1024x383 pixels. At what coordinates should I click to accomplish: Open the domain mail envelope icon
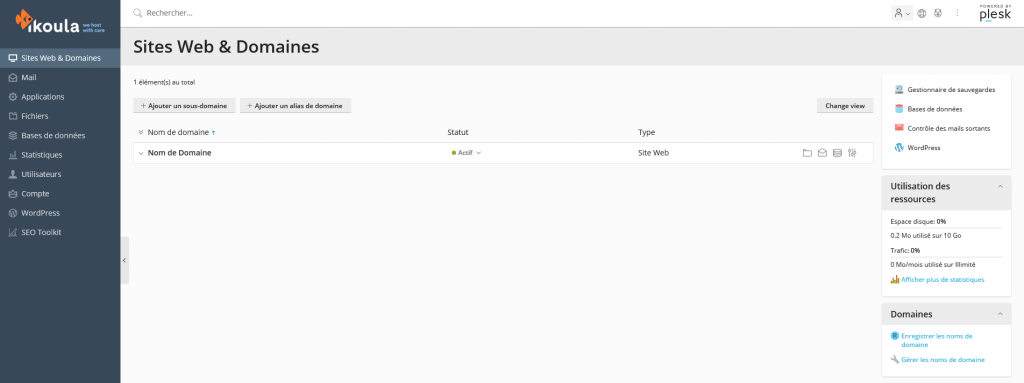pyautogui.click(x=822, y=153)
